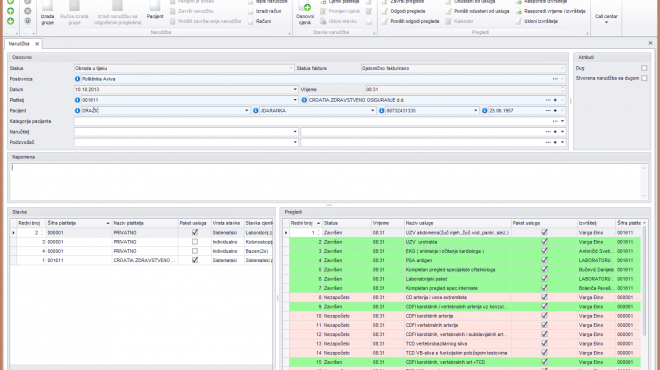
Task: Toggle Paket usluga for UZV urotrakta
Action: click(x=544, y=242)
